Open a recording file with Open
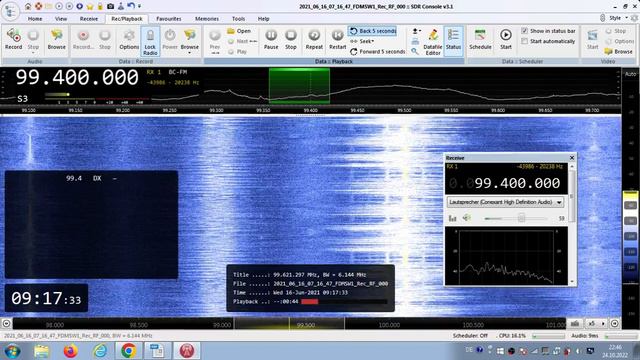 [x=239, y=31]
